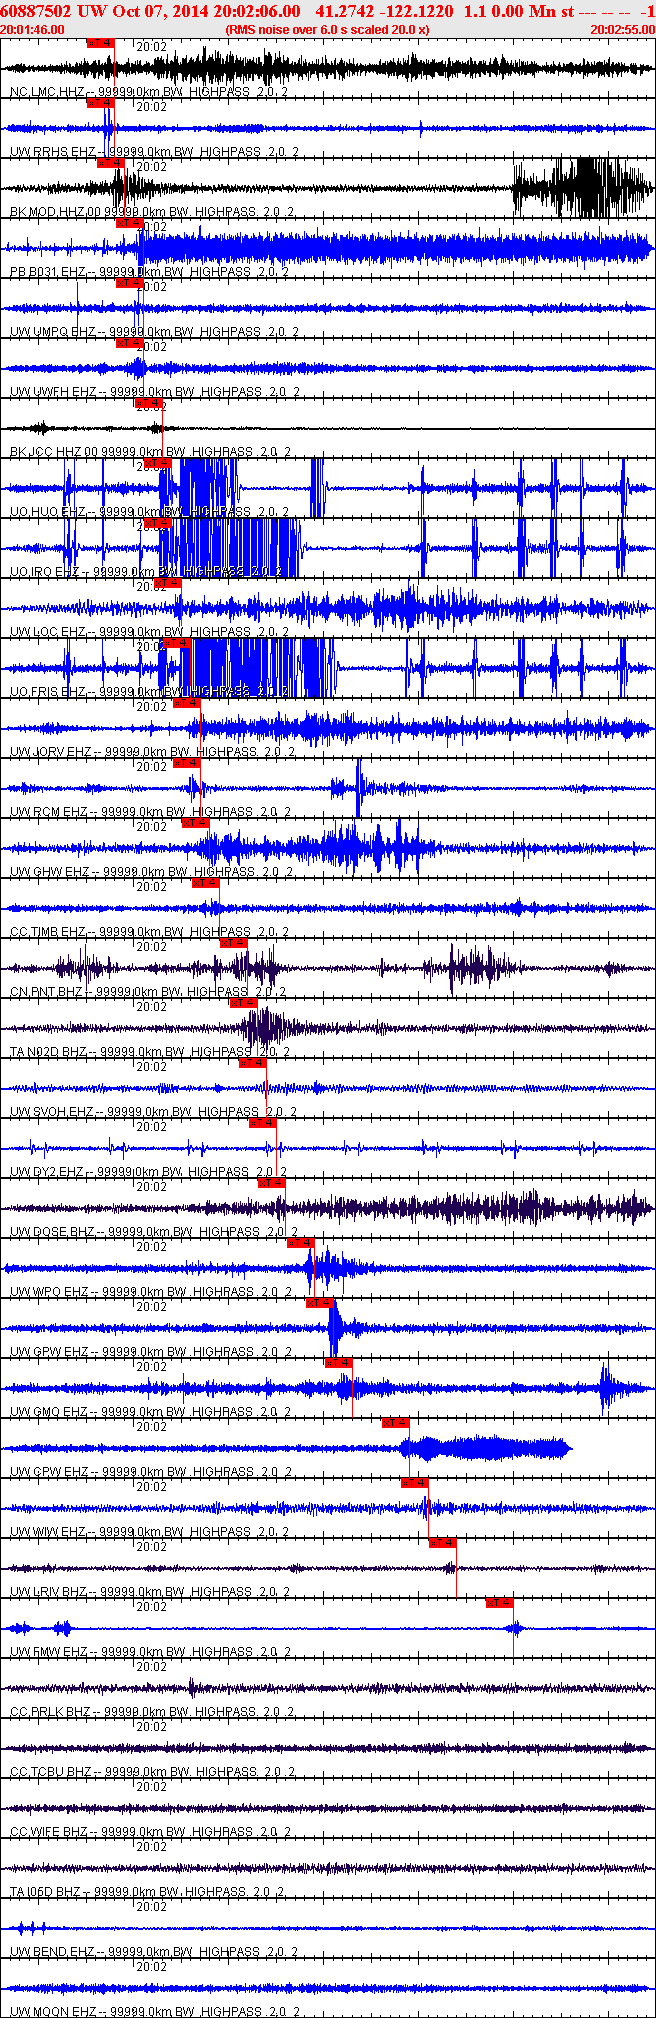The image size is (656, 2018).
Task: Click the coordinates 41.2742 -122.1220
Action: coord(384,10)
